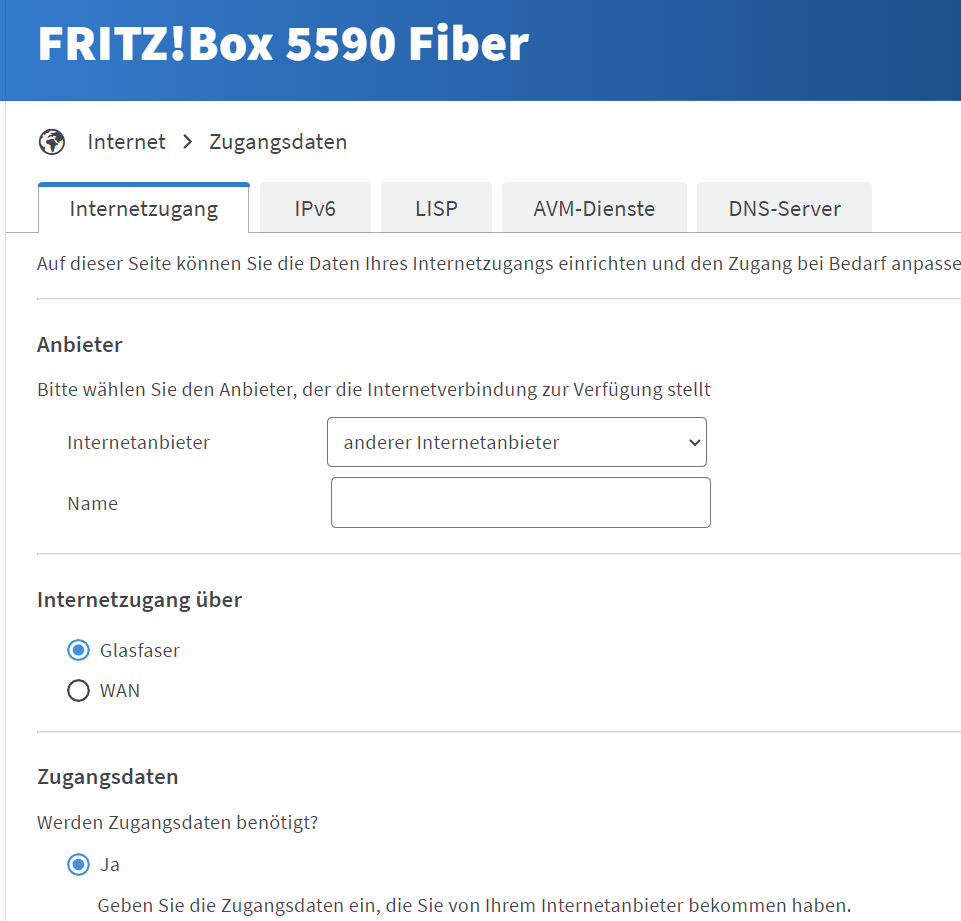The width and height of the screenshot is (961, 921).
Task: Select the Glasfaser radio button
Action: pyautogui.click(x=78, y=650)
